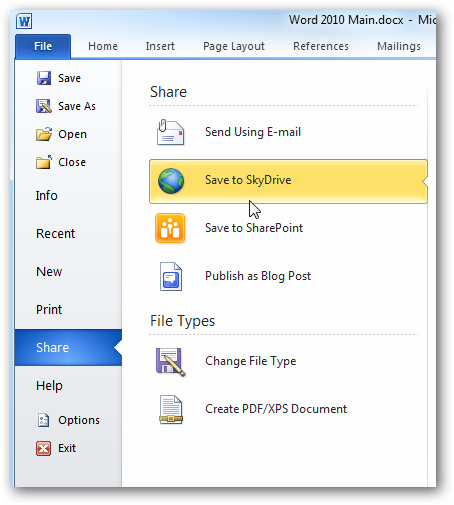The height and width of the screenshot is (505, 454).
Task: Click the Change File Type disk icon
Action: point(170,362)
